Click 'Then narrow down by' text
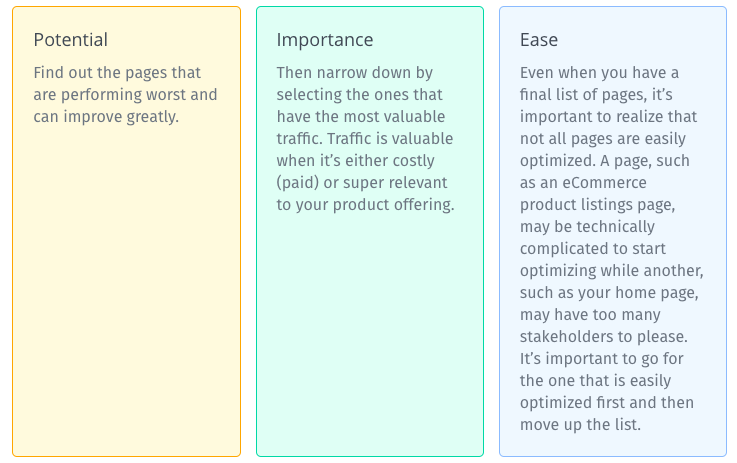Screen dimensions: 737x463 354,73
